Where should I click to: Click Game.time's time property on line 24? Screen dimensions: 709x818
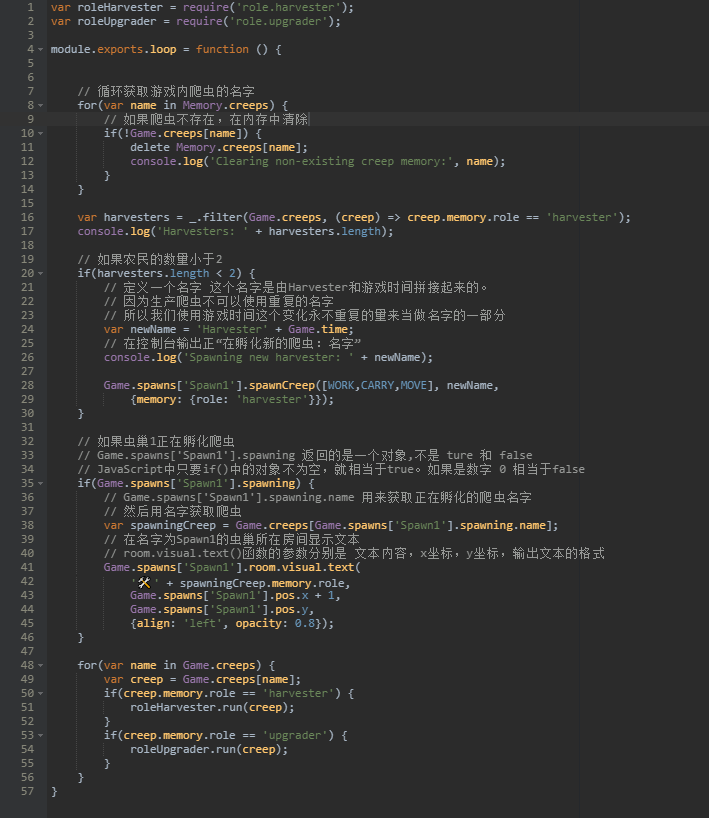click(334, 329)
